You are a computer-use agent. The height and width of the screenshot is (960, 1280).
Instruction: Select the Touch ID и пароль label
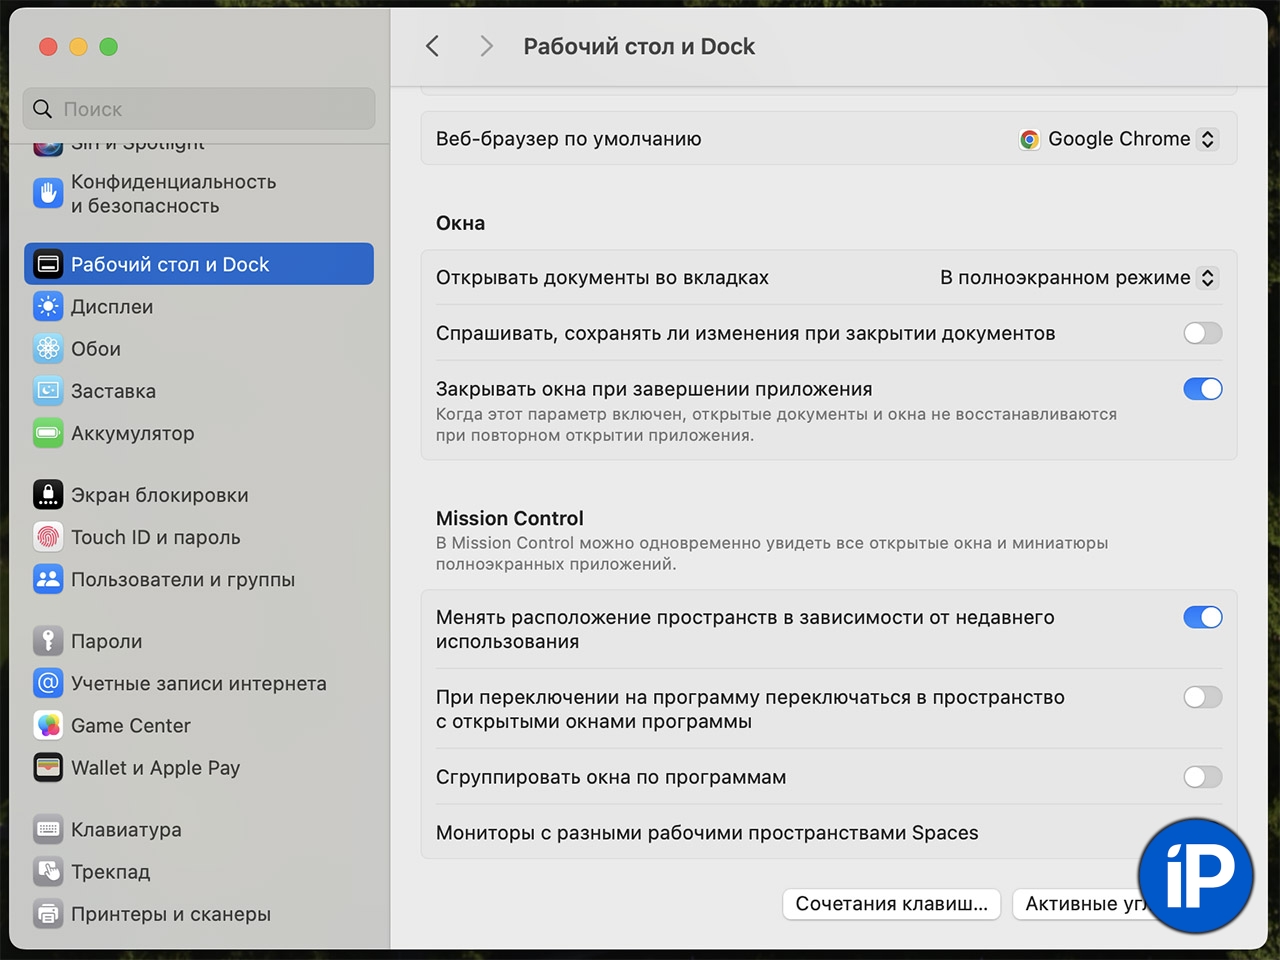pos(156,537)
